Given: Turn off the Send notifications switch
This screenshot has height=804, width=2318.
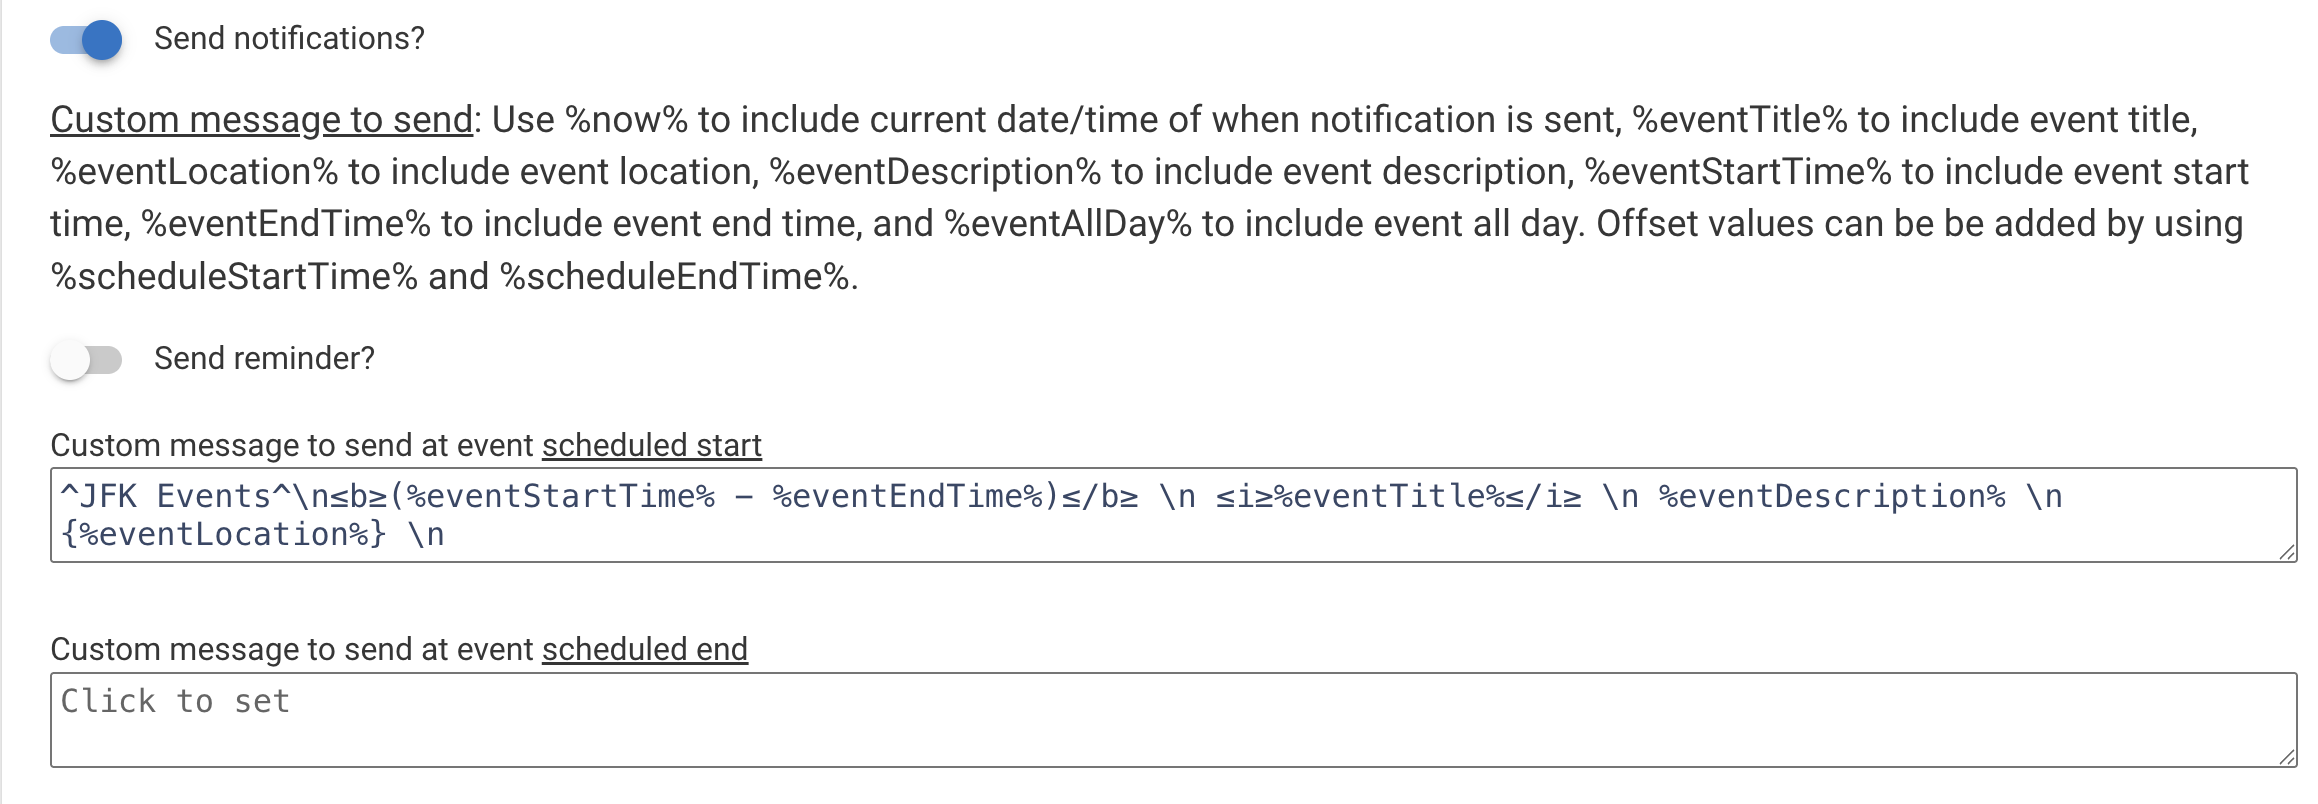Looking at the screenshot, I should click(87, 40).
